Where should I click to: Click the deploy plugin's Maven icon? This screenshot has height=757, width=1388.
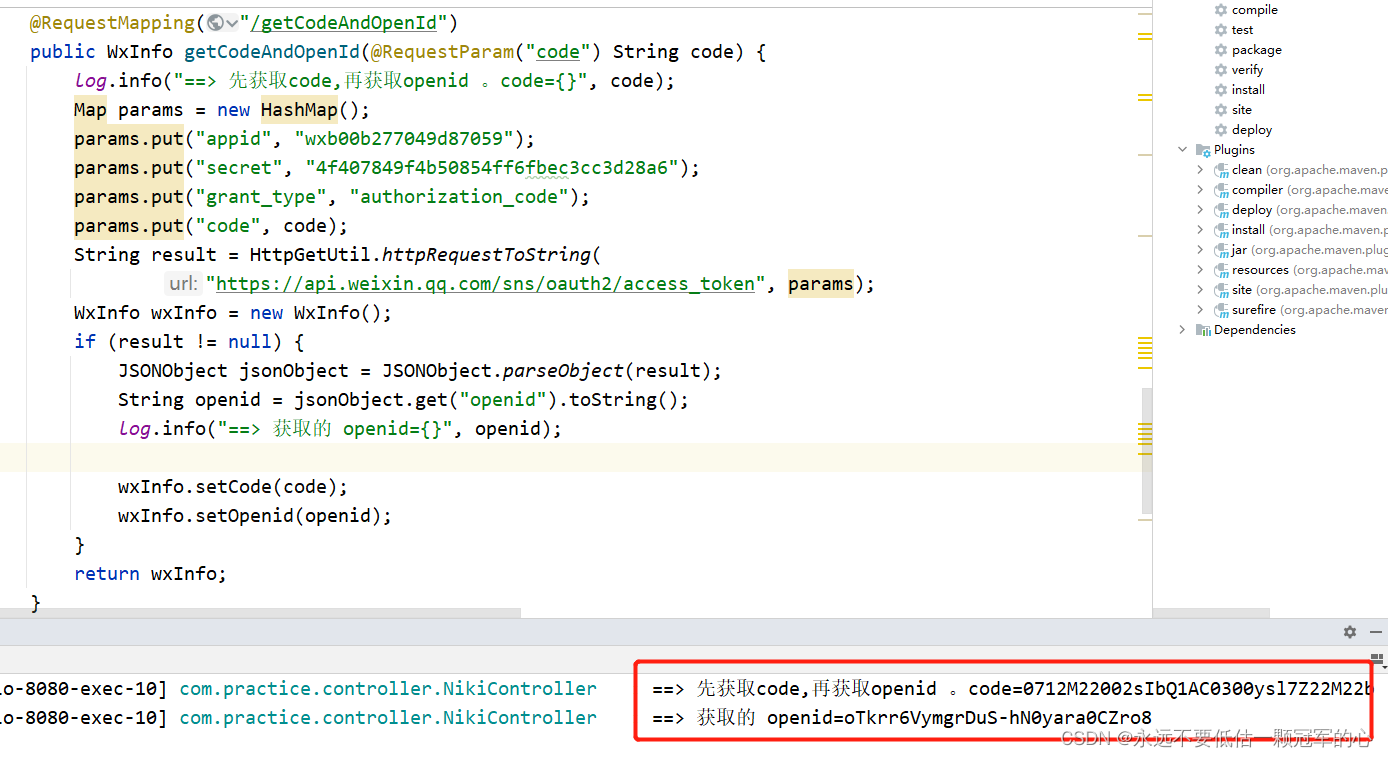[1221, 210]
